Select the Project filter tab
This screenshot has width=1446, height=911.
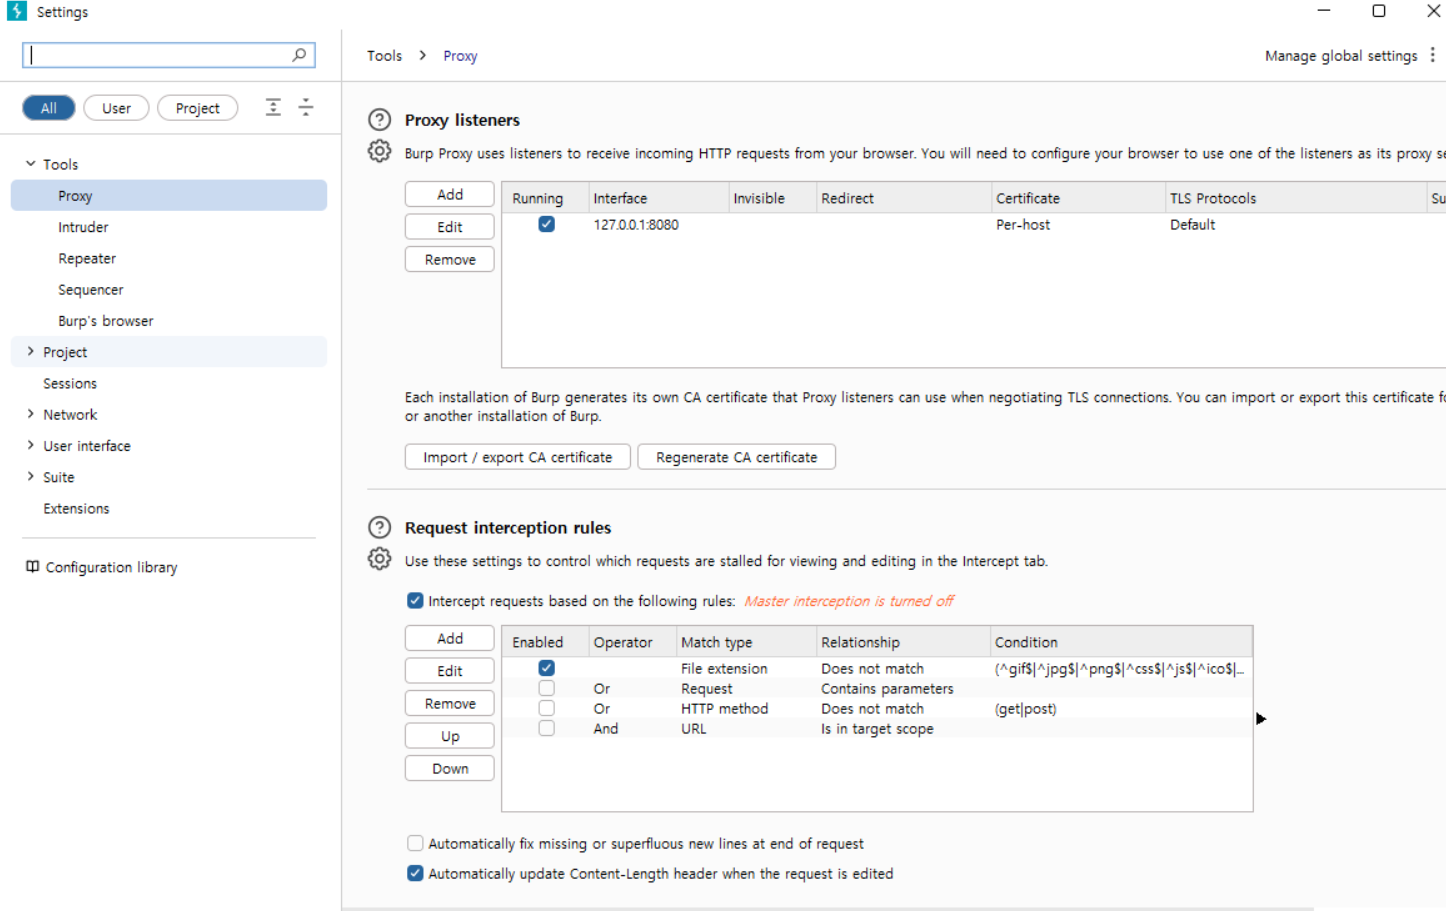197,108
